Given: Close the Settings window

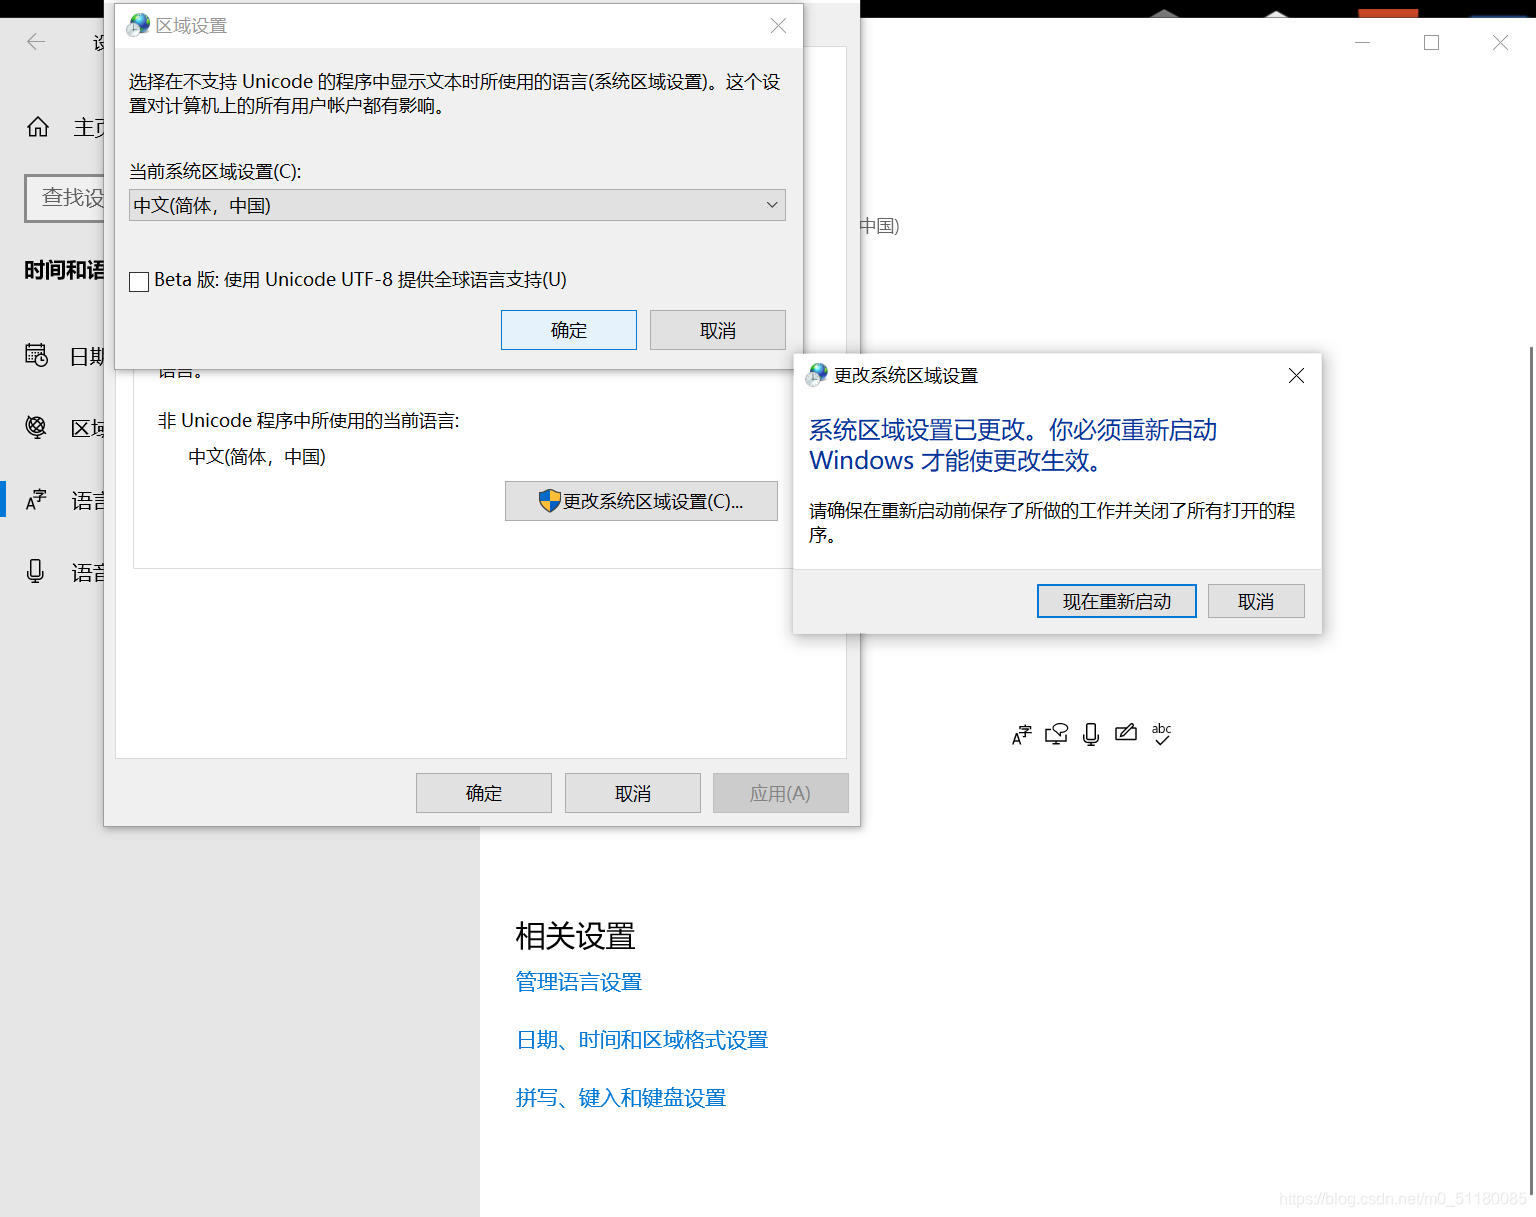Looking at the screenshot, I should pyautogui.click(x=1500, y=42).
